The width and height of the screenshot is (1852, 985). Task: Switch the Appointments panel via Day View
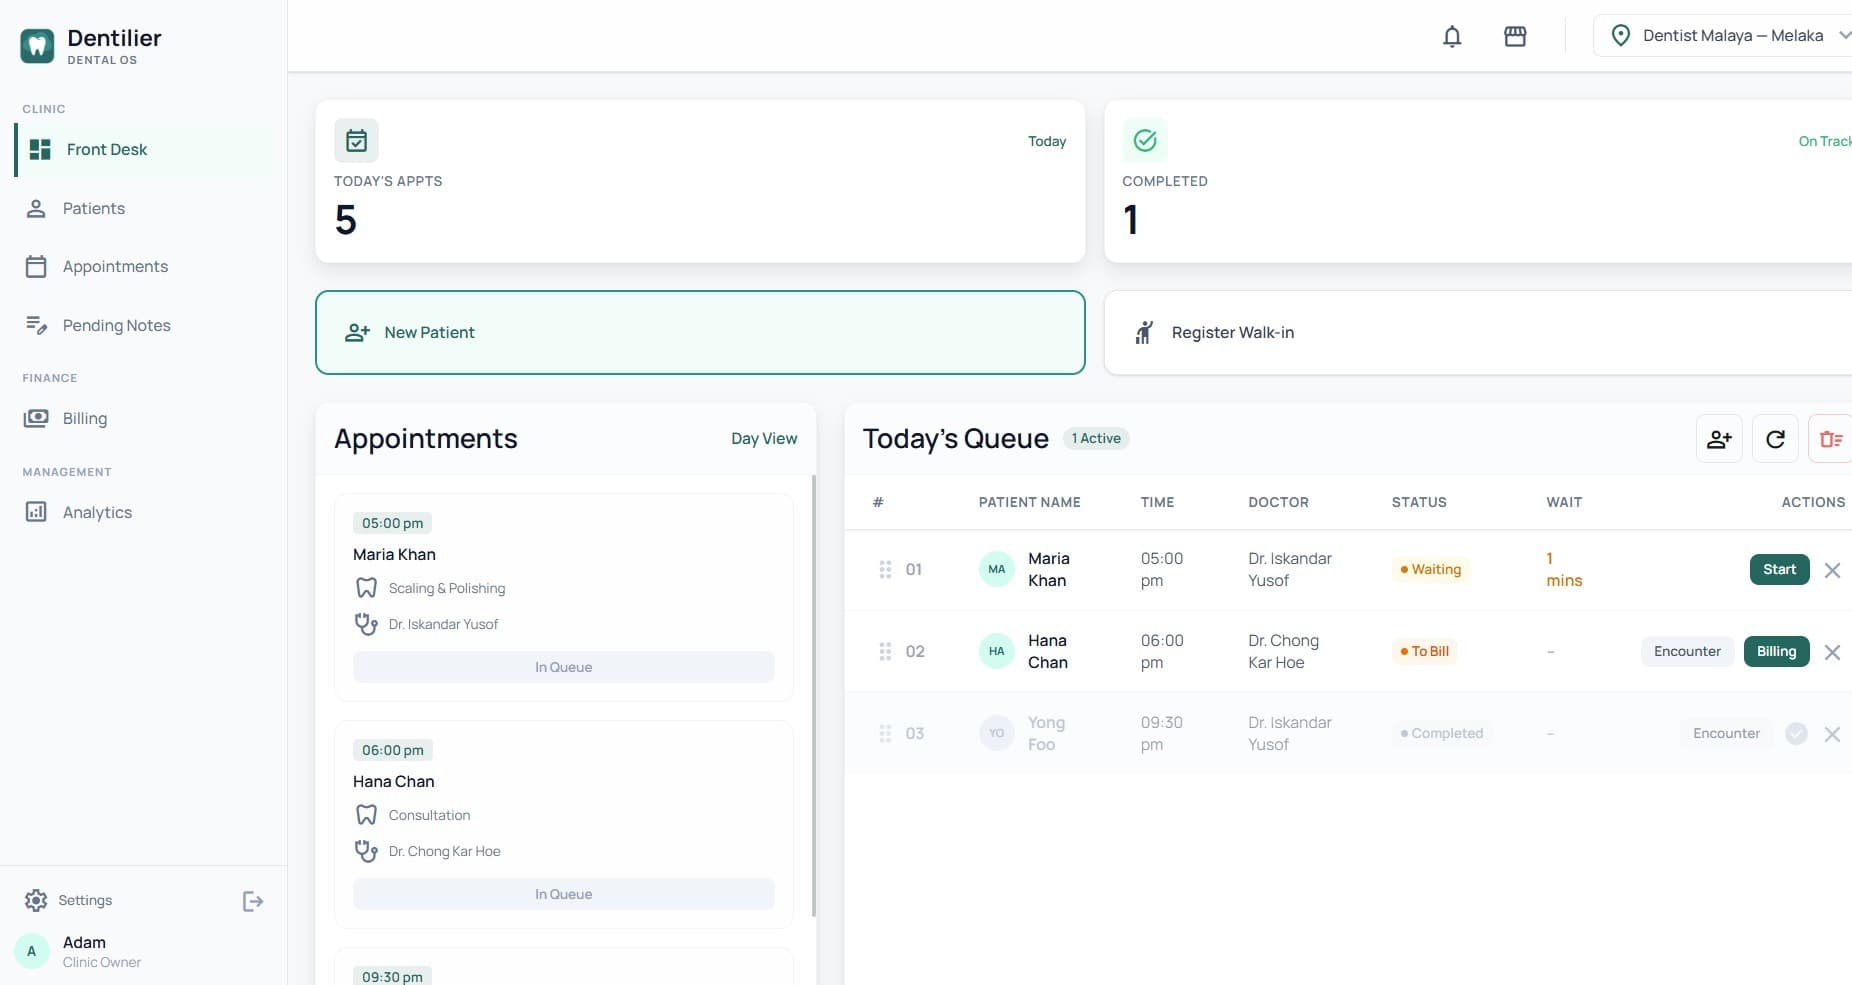[764, 439]
